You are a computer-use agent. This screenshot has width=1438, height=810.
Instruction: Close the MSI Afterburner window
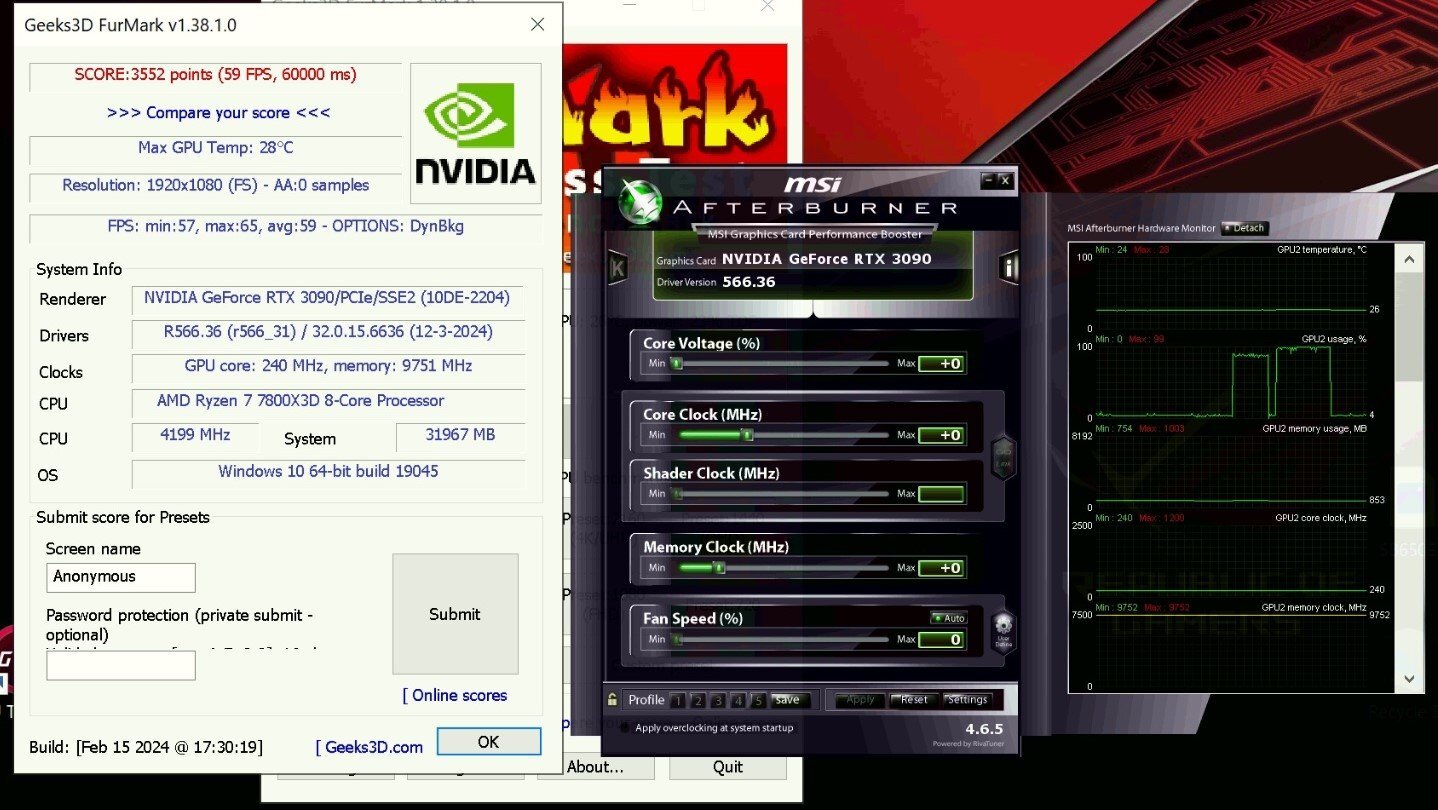1005,180
